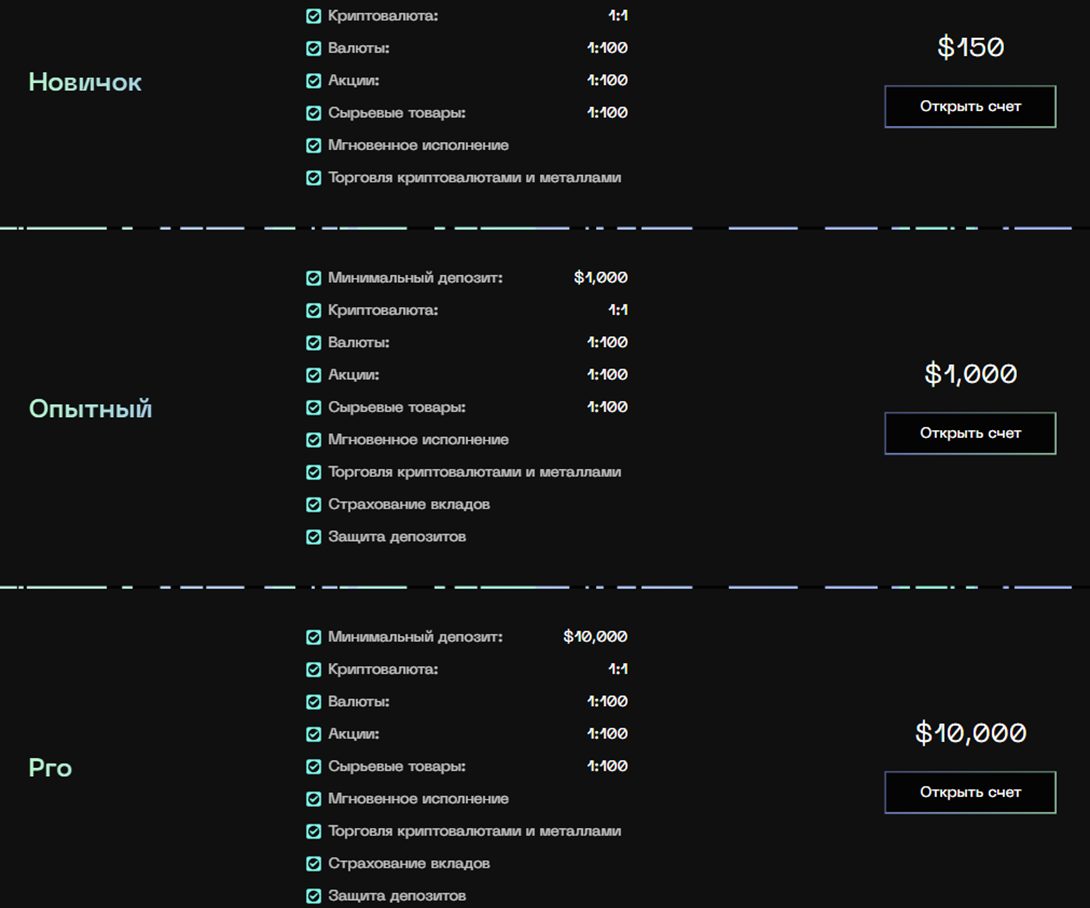Click checkmark icon beside Pro Мгновенное исполнение

(x=314, y=799)
